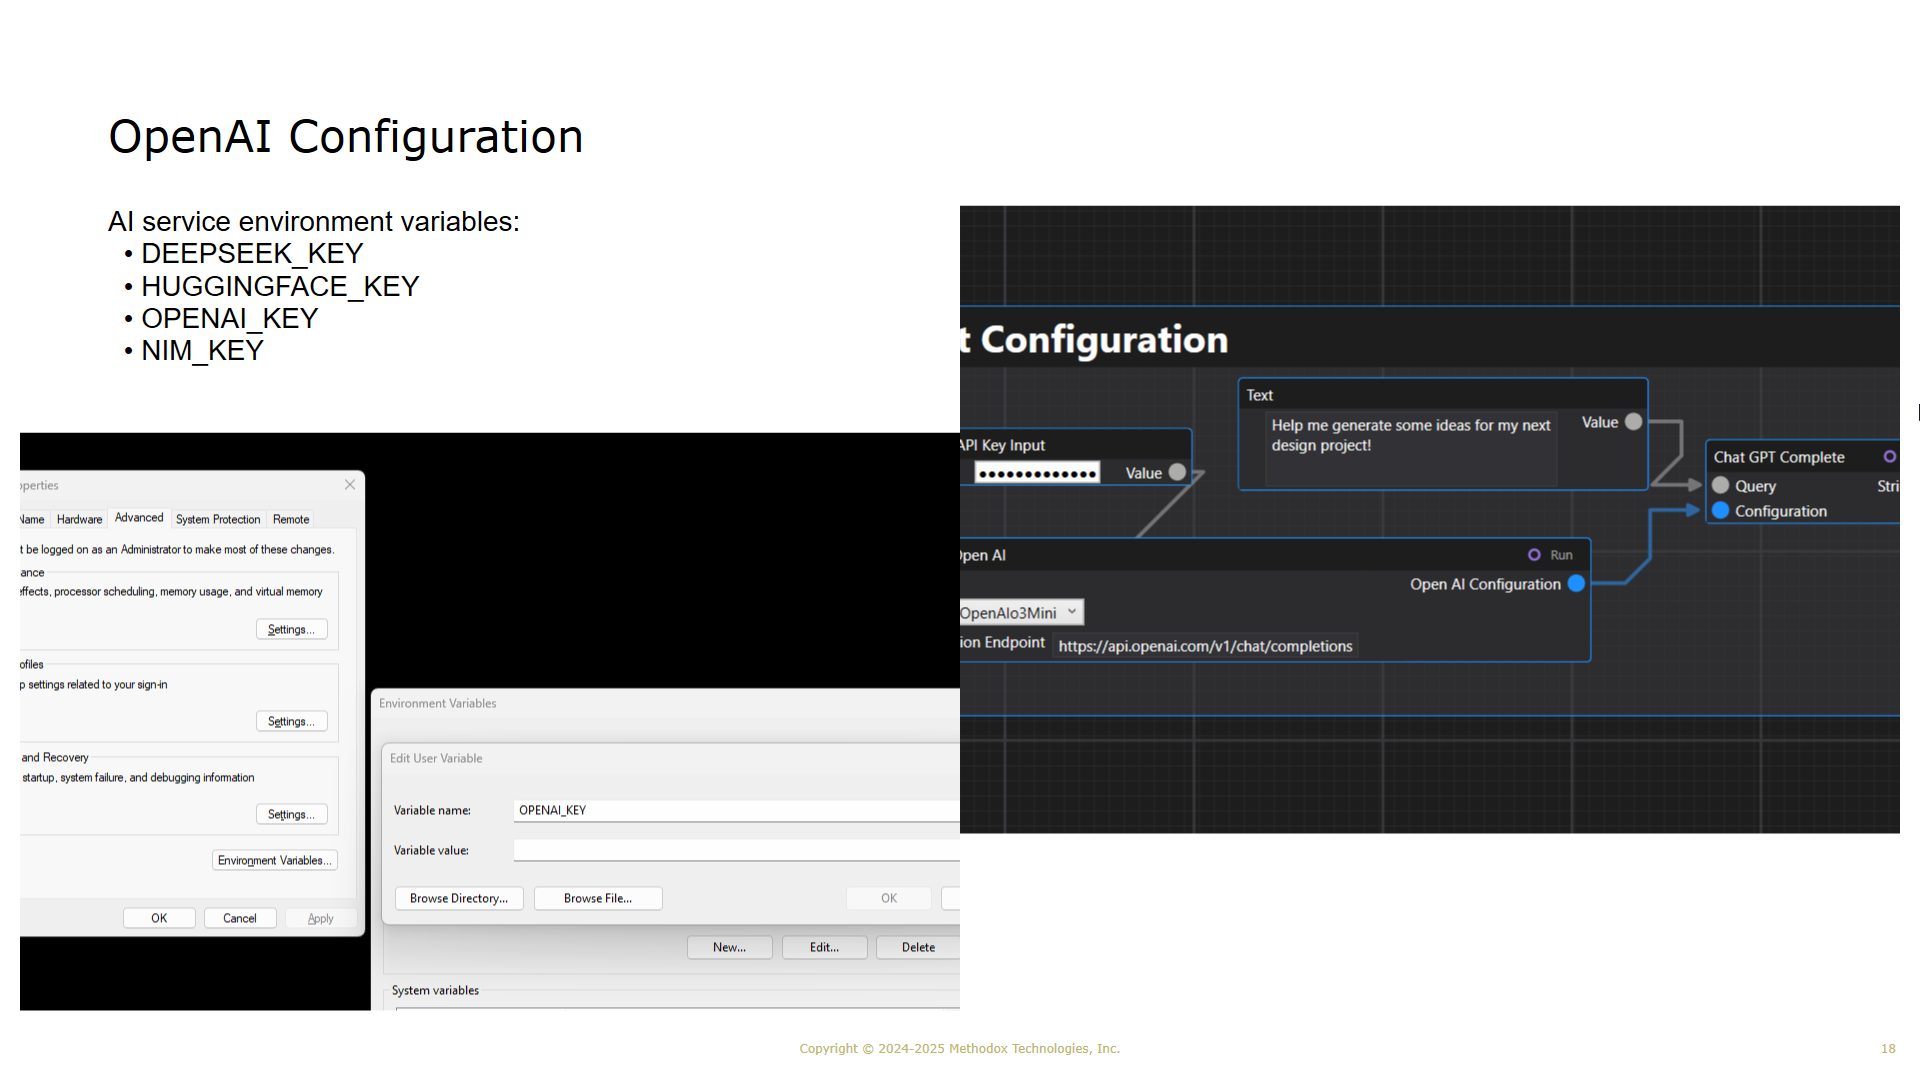The height and width of the screenshot is (1080, 1920).
Task: Click the System variables group label
Action: click(x=435, y=990)
